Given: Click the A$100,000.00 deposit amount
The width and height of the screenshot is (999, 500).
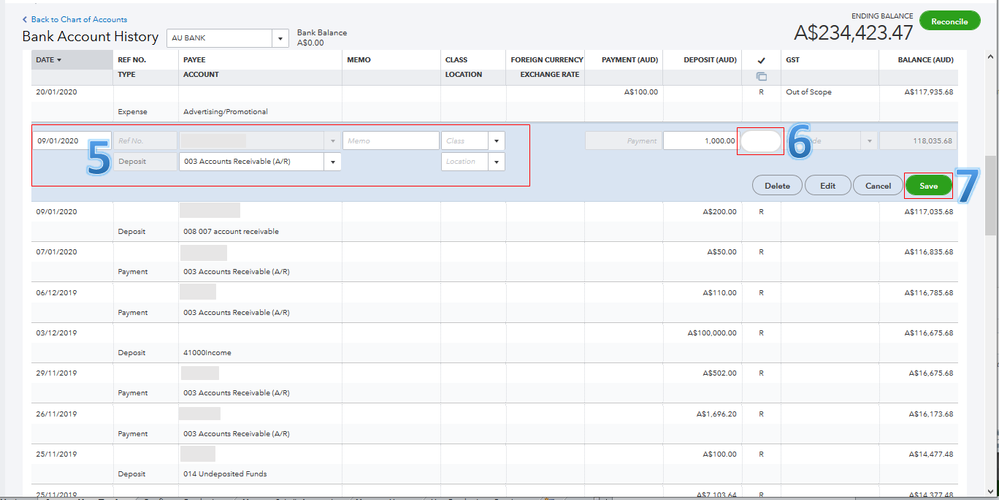Looking at the screenshot, I should [x=712, y=333].
